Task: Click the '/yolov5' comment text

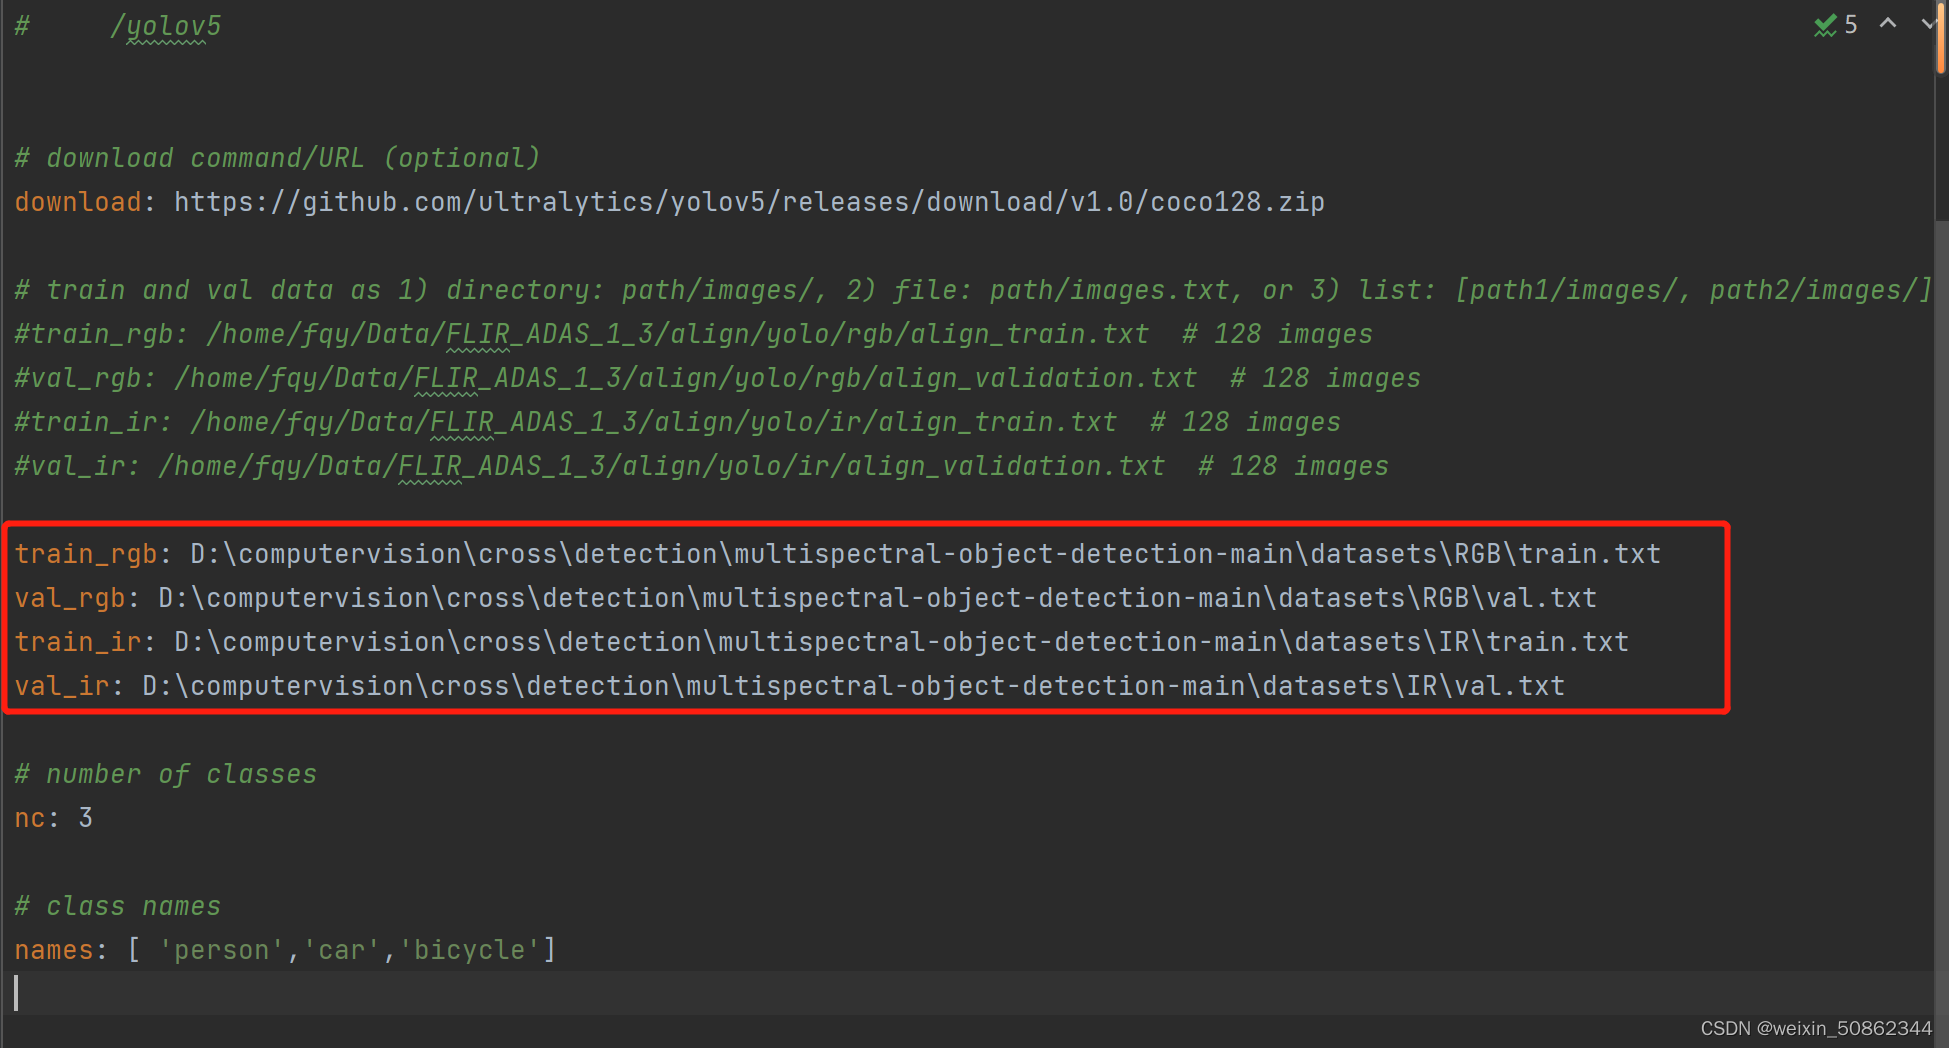Action: pyautogui.click(x=165, y=26)
